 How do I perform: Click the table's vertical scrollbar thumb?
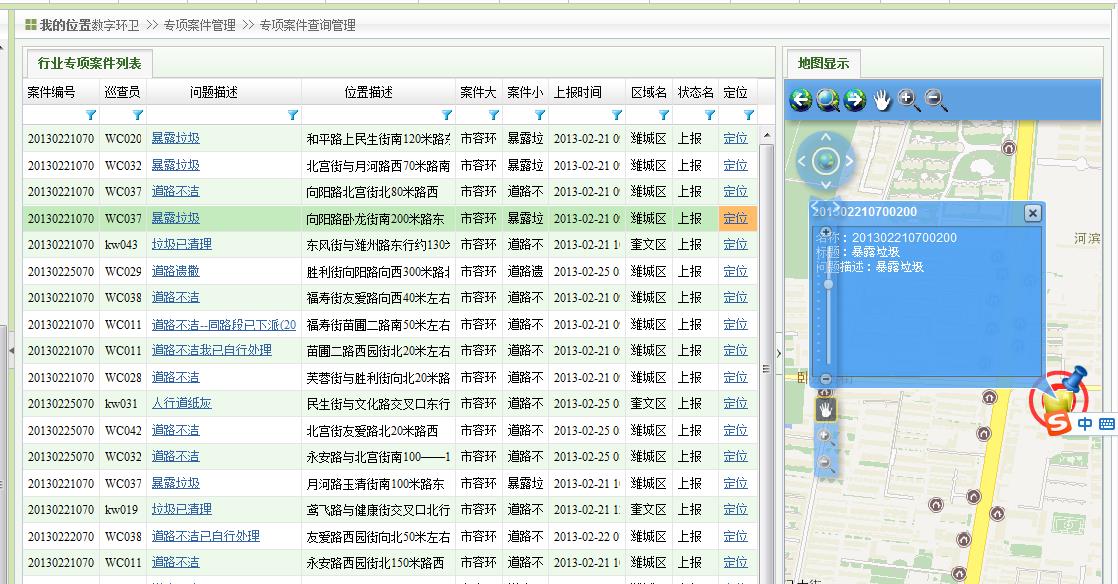[766, 362]
